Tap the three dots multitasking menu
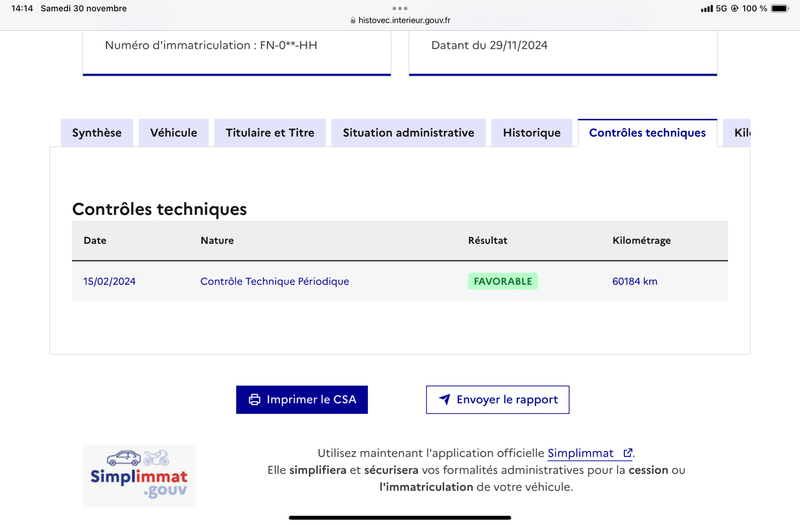 point(400,8)
